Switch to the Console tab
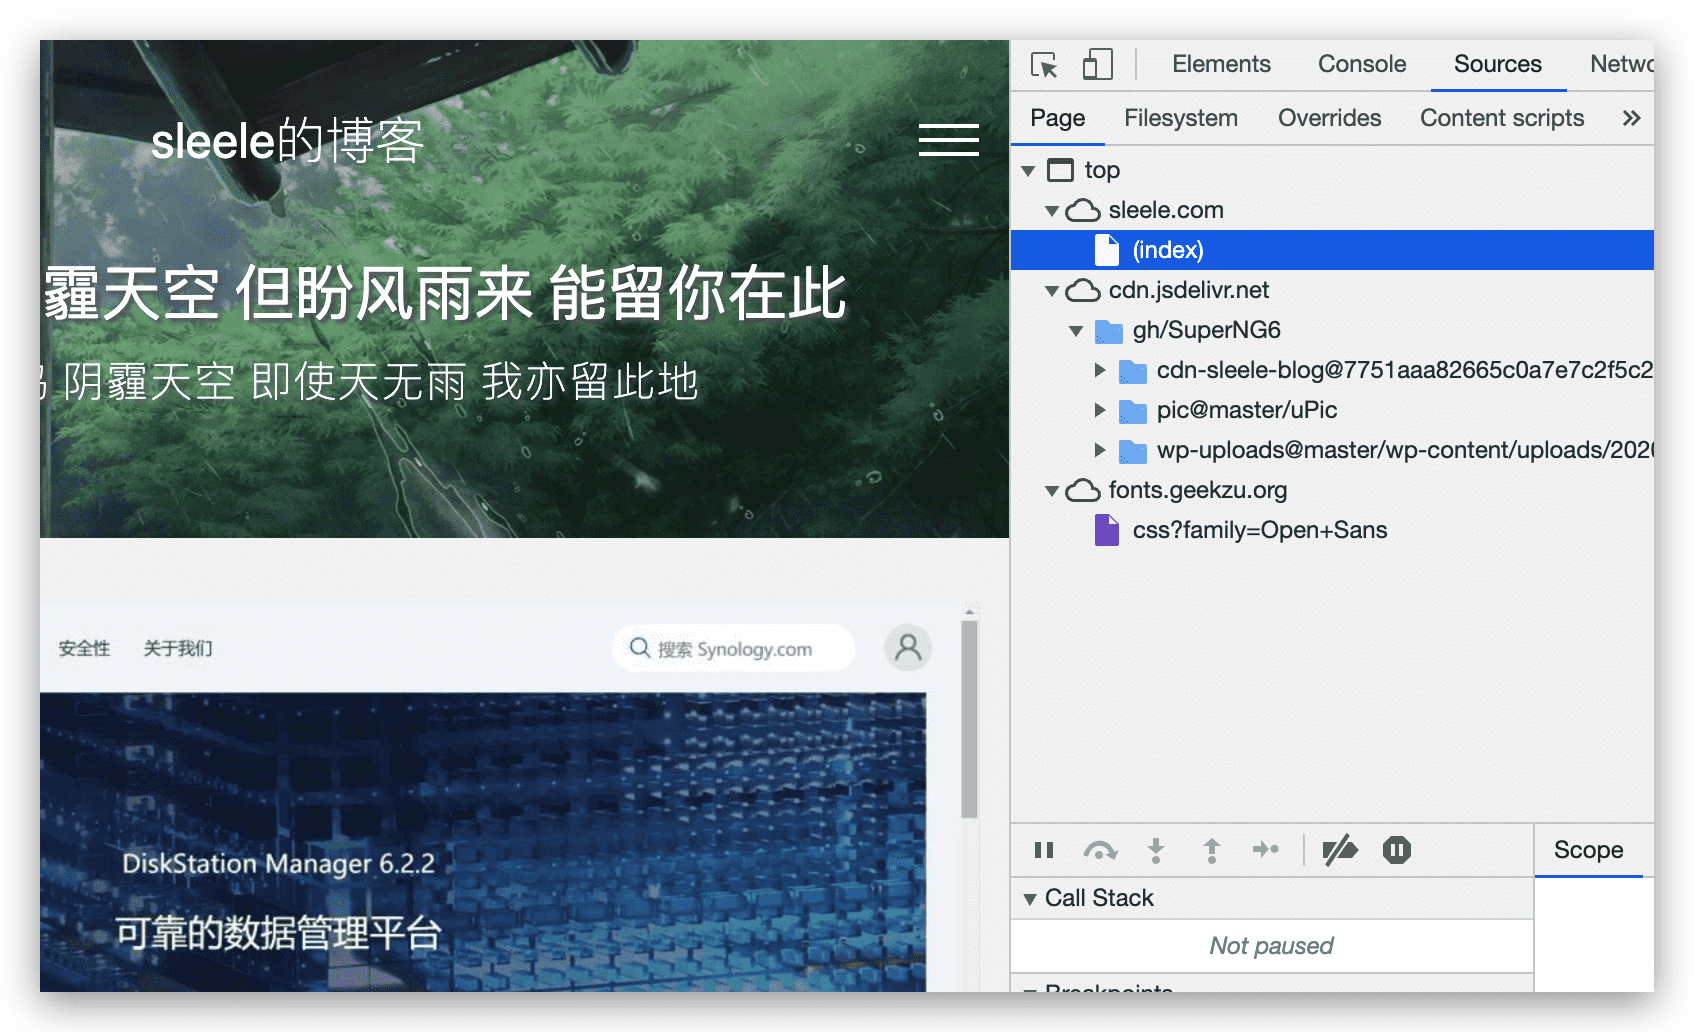This screenshot has height=1032, width=1694. click(x=1362, y=64)
